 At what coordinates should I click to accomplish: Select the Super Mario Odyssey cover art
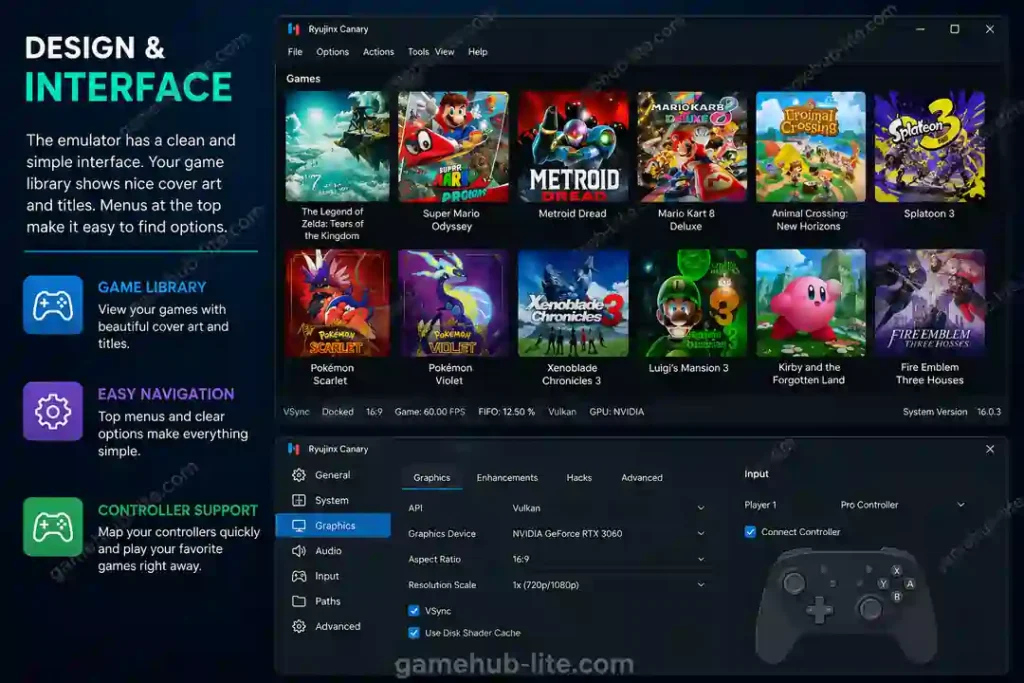[453, 146]
